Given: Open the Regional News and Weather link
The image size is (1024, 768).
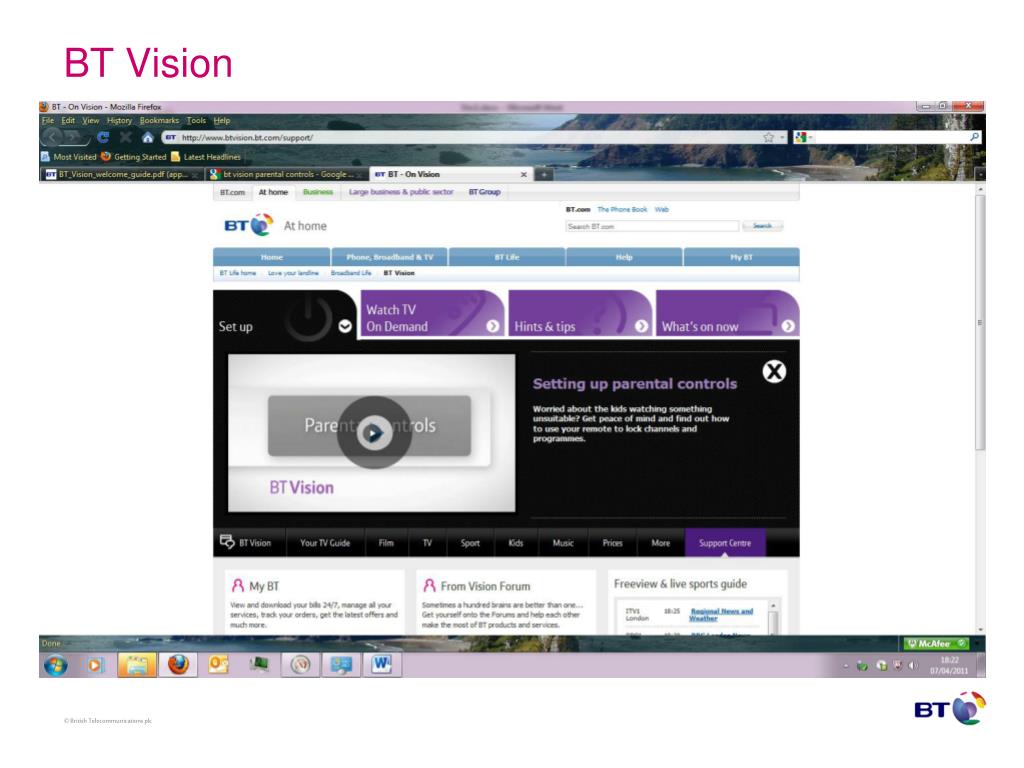Looking at the screenshot, I should 720,615.
